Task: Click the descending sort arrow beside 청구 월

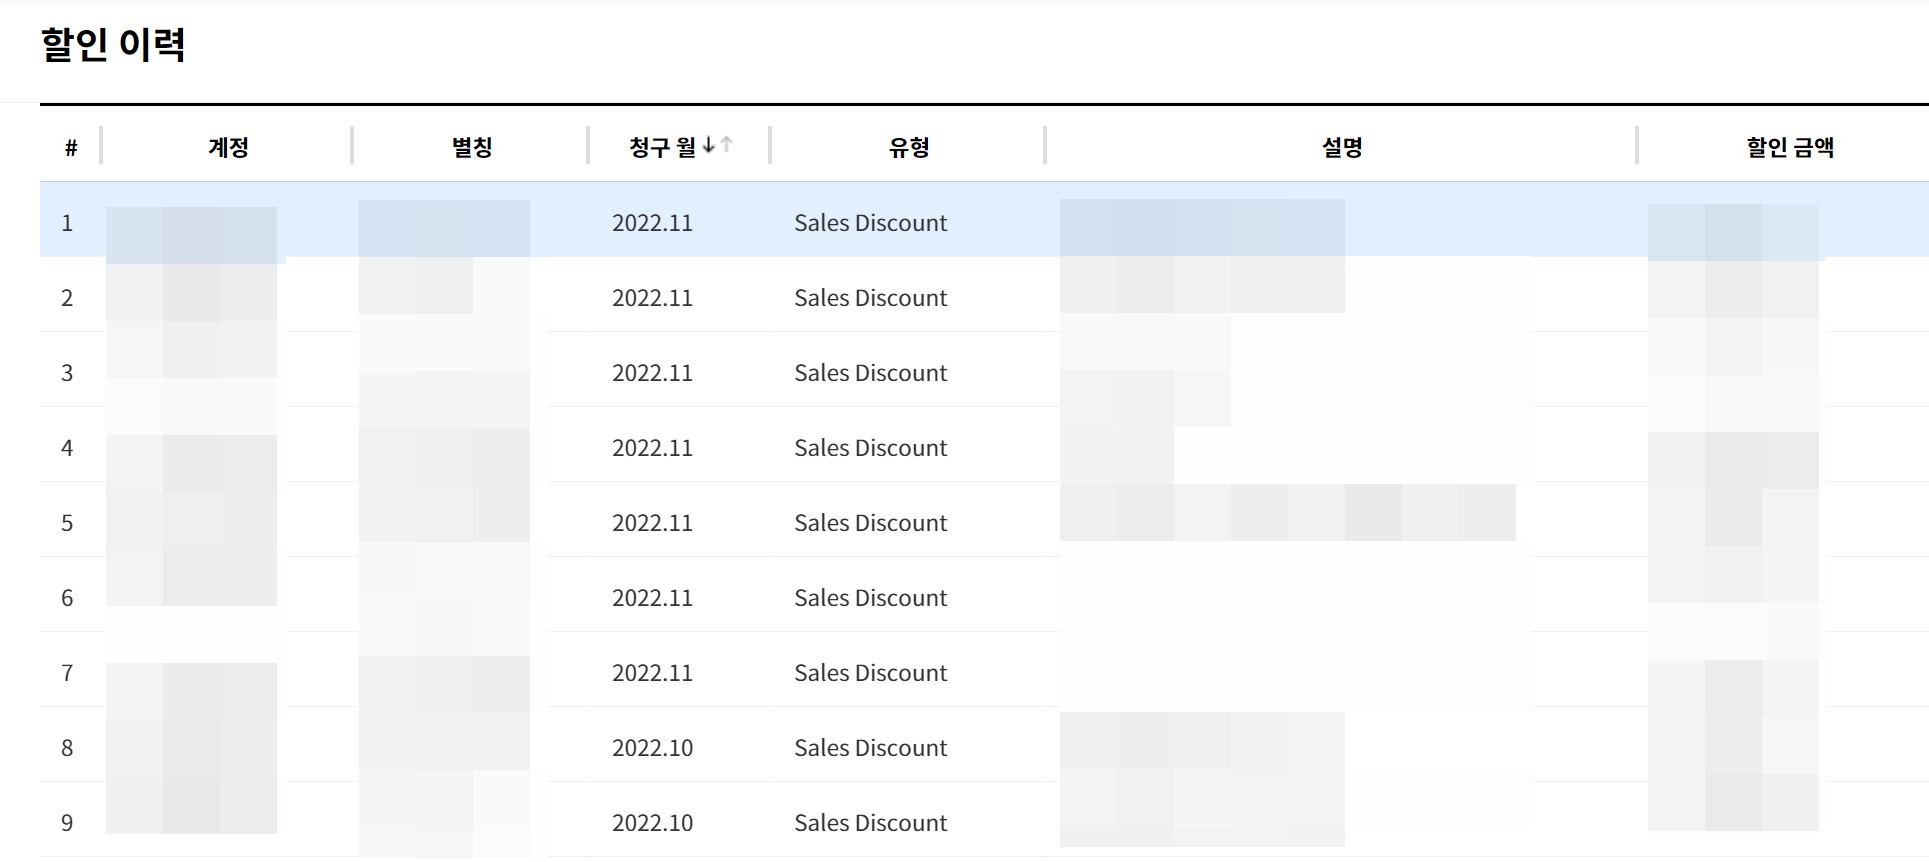Action: click(709, 145)
